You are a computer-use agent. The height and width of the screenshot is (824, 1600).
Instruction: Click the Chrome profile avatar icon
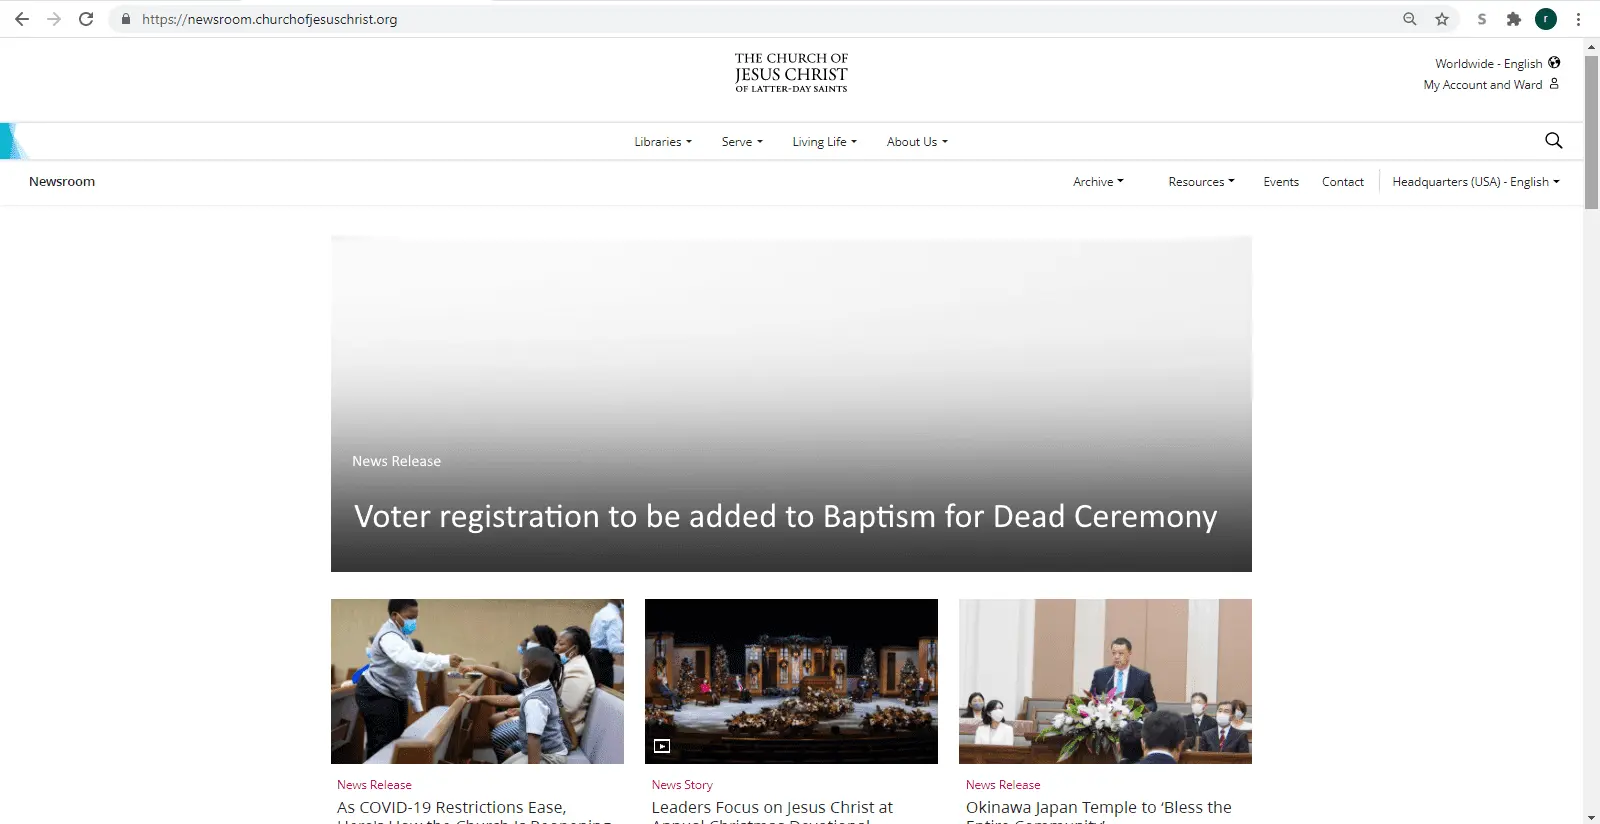click(x=1546, y=19)
